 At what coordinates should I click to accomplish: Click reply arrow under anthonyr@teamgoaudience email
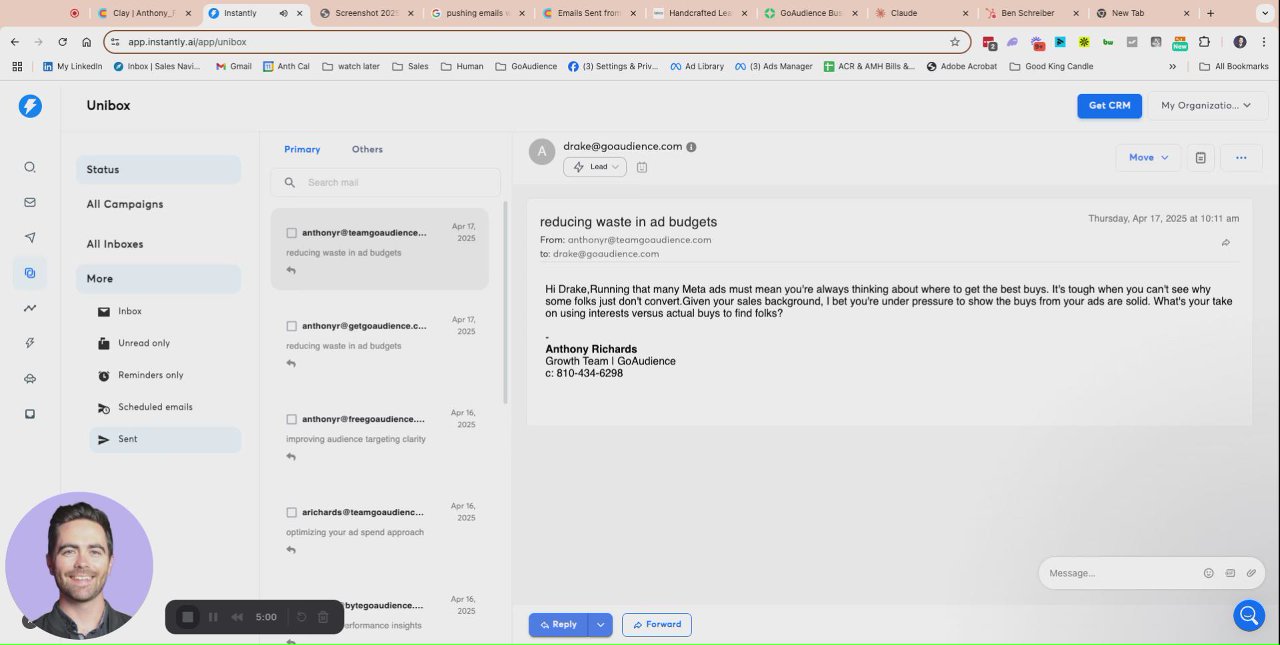coord(291,270)
